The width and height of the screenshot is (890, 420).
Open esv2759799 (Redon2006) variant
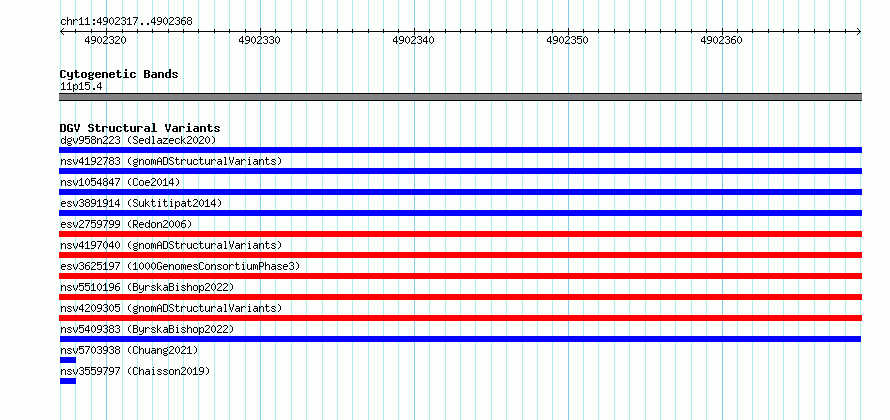(x=126, y=224)
